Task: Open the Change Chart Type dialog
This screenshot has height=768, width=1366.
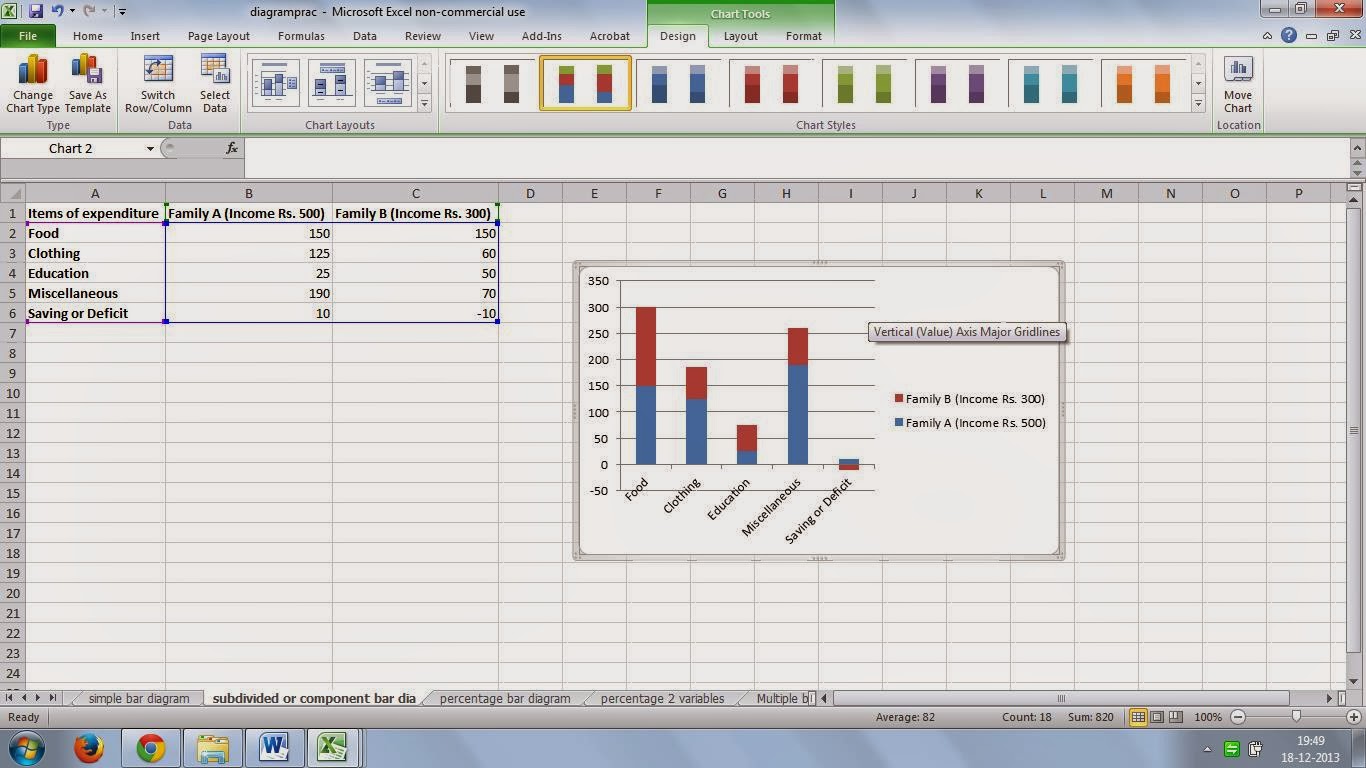Action: point(32,80)
